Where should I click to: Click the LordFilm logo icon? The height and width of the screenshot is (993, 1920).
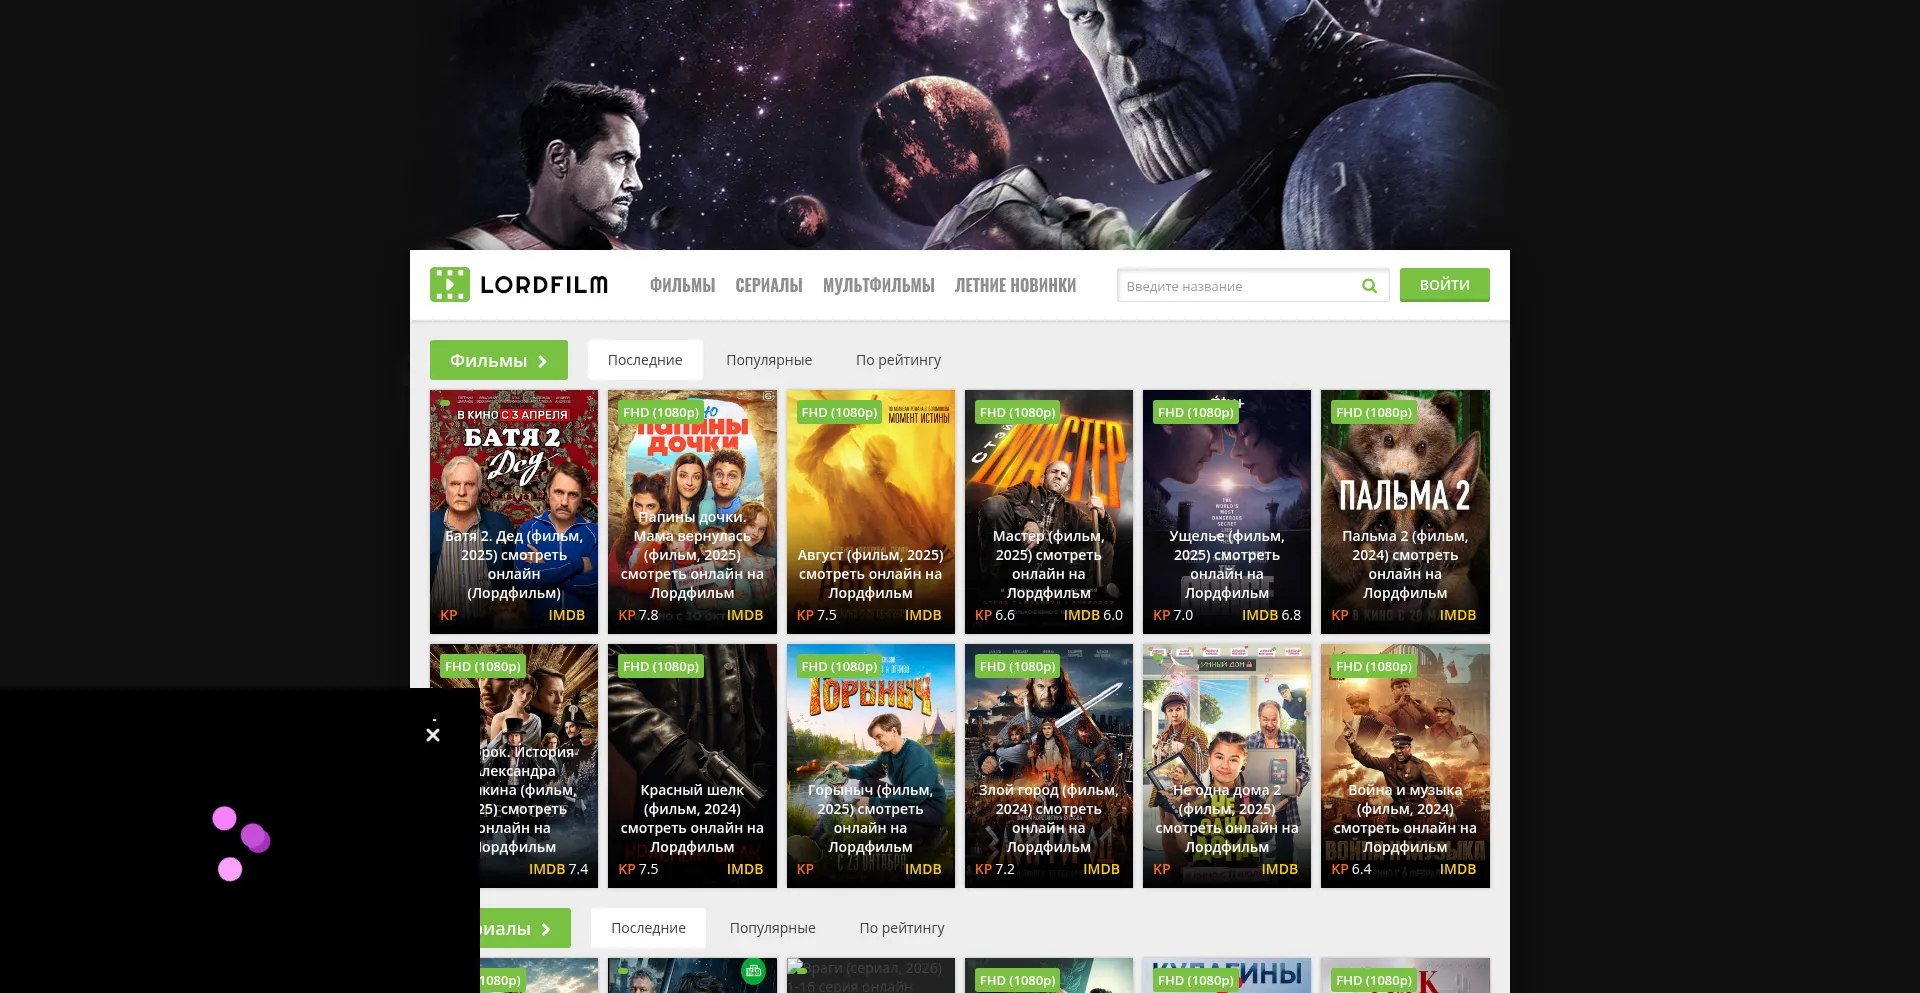pyautogui.click(x=450, y=285)
